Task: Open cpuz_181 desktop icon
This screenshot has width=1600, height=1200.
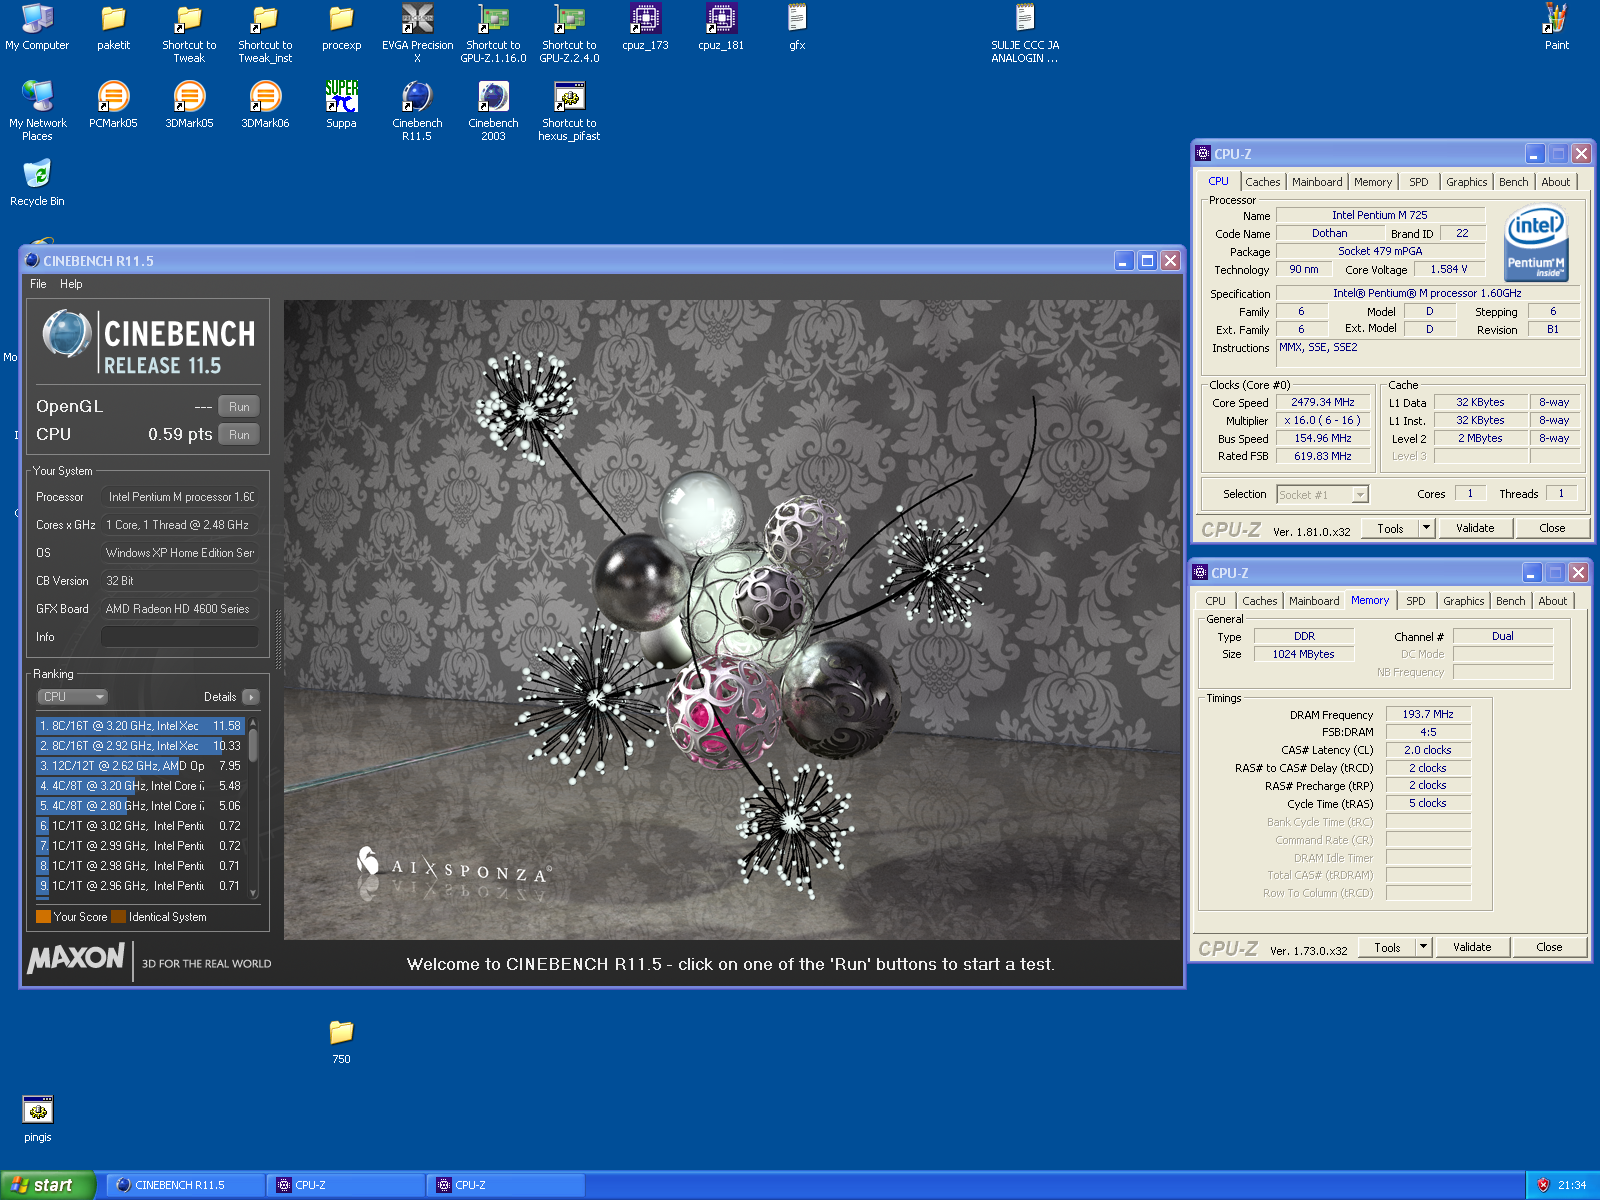Action: (721, 27)
